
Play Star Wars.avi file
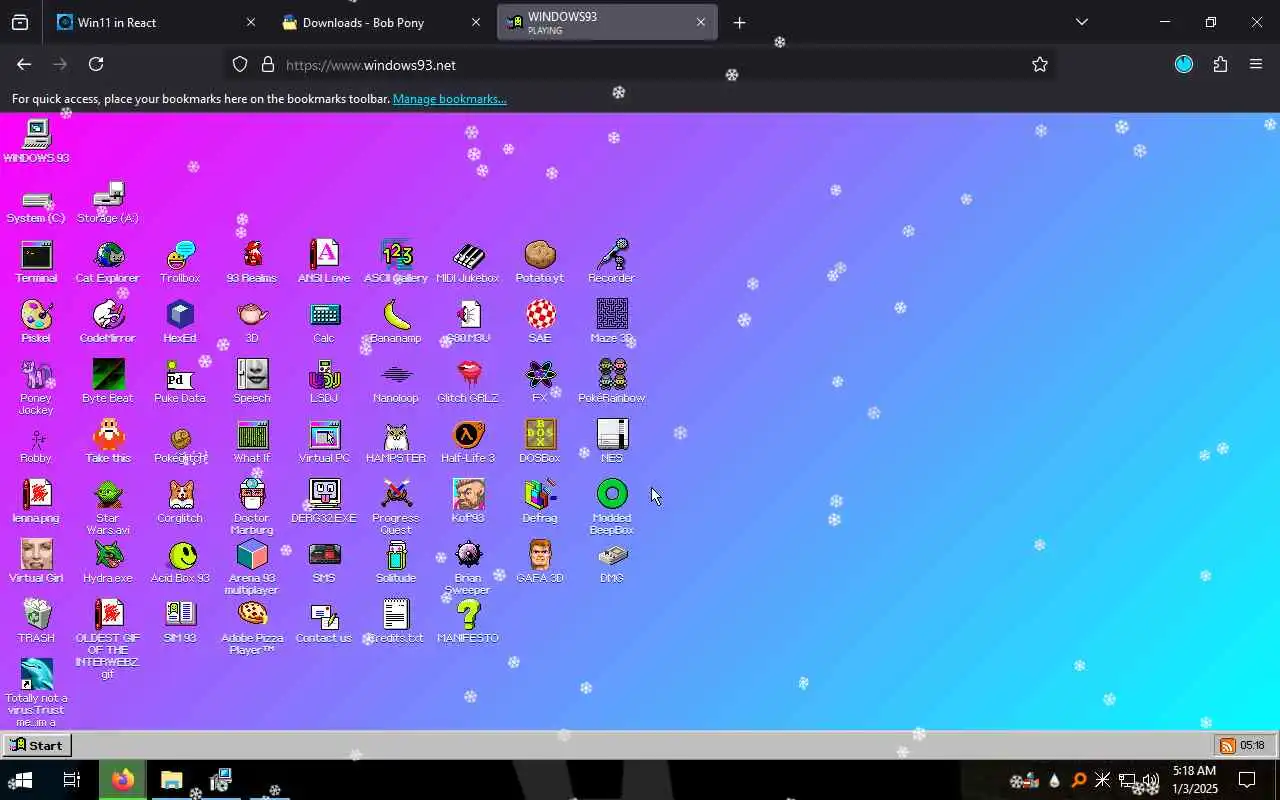(108, 508)
